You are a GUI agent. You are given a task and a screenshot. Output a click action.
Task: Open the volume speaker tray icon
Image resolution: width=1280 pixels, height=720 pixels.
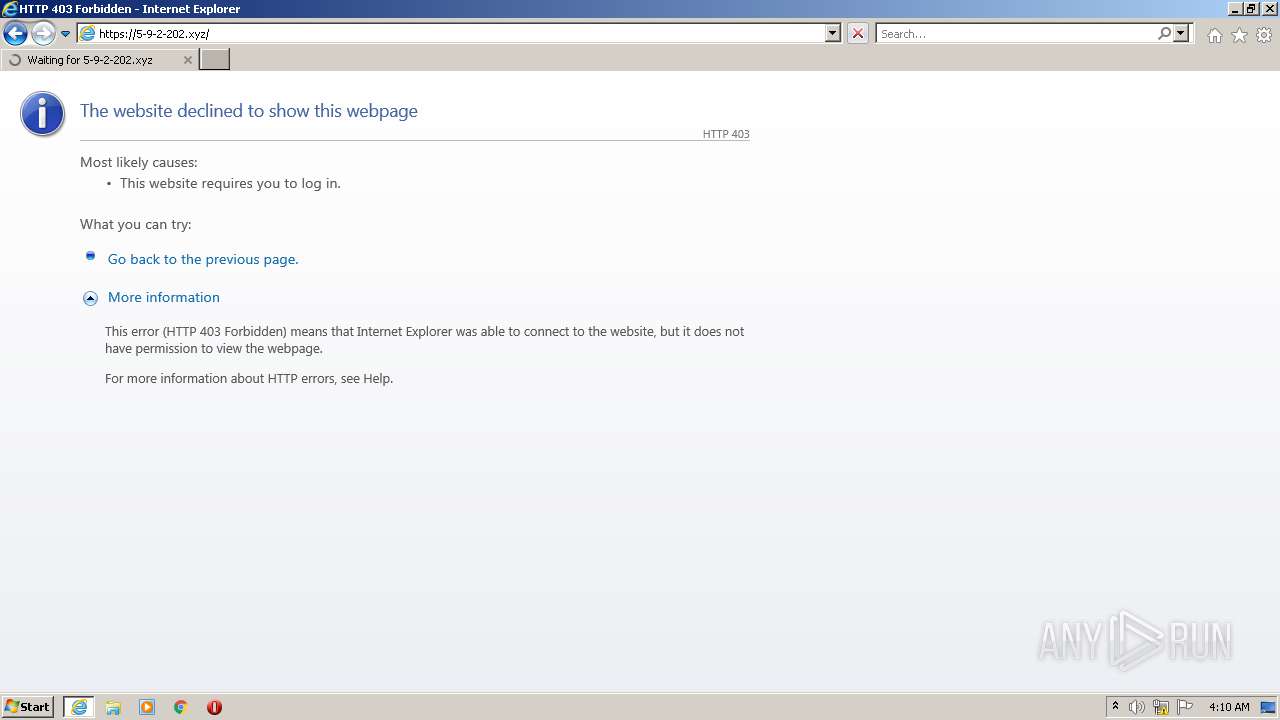(1137, 707)
